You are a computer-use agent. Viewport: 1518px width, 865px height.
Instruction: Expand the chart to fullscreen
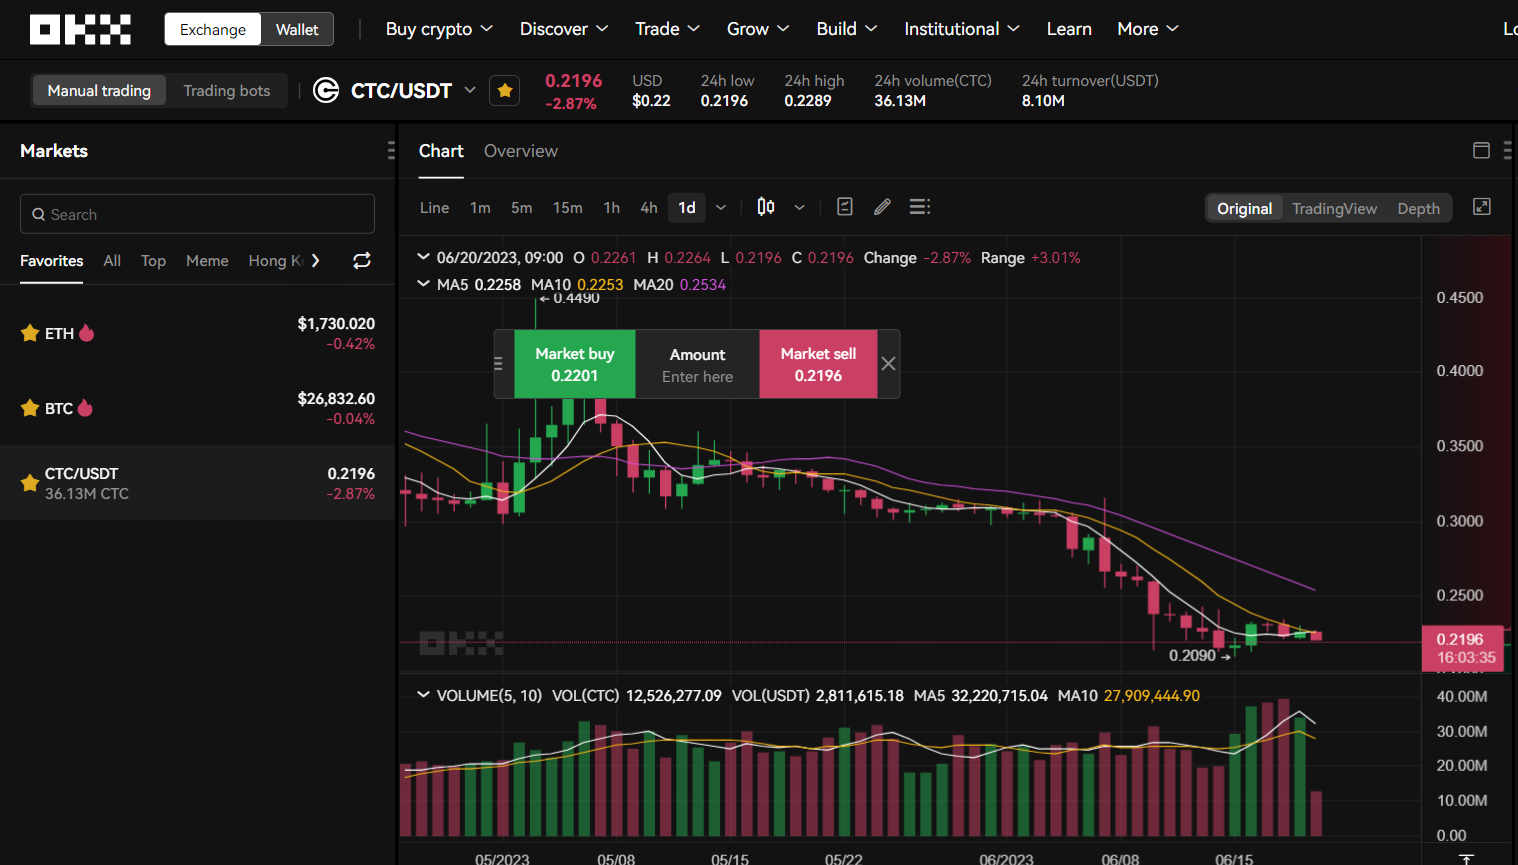point(1482,207)
